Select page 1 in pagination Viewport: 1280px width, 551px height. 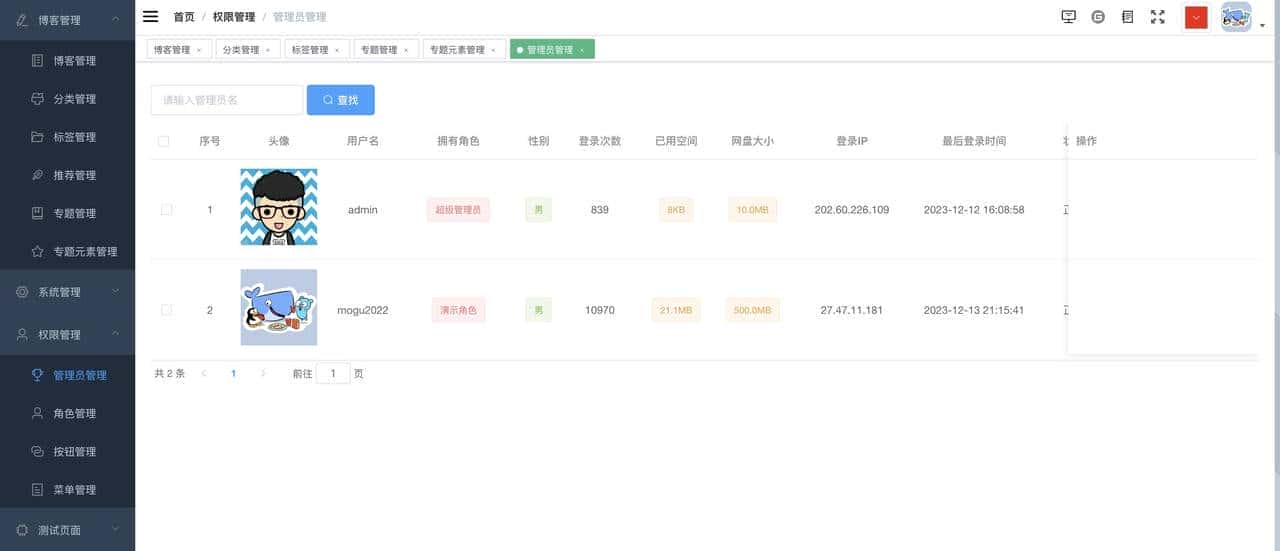pyautogui.click(x=234, y=373)
